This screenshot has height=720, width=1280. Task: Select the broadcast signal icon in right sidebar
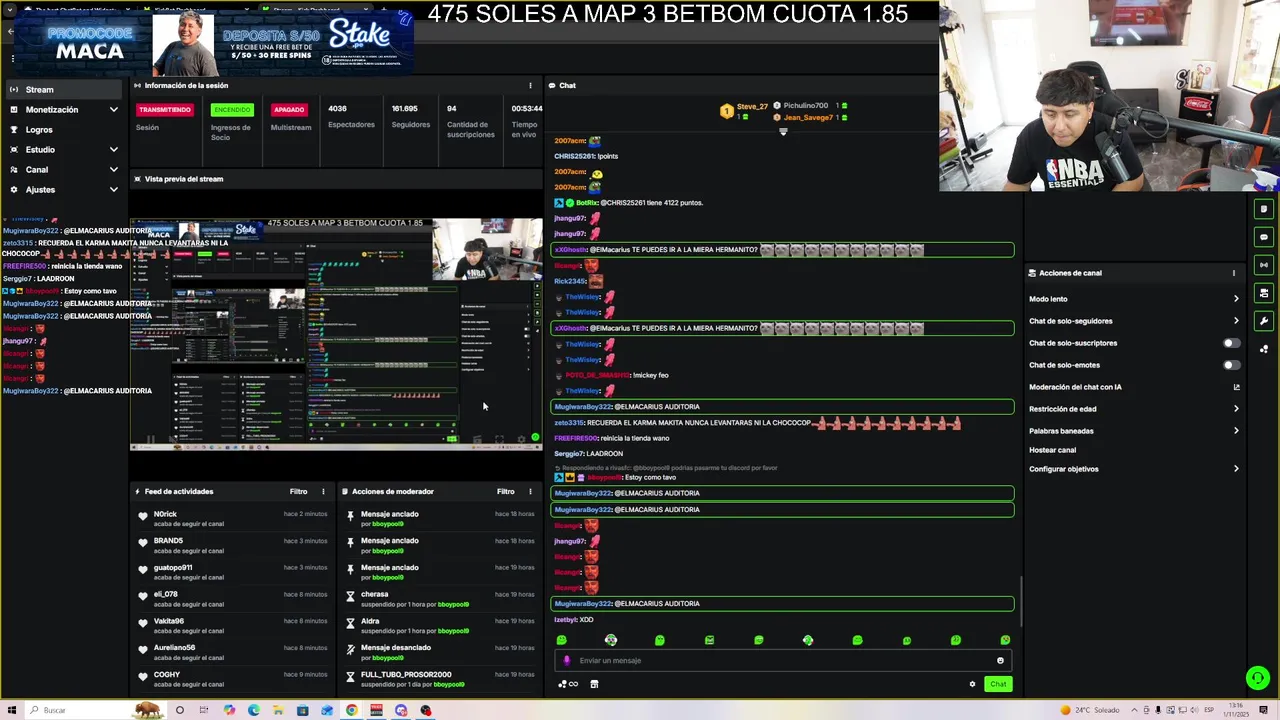pyautogui.click(x=1264, y=265)
